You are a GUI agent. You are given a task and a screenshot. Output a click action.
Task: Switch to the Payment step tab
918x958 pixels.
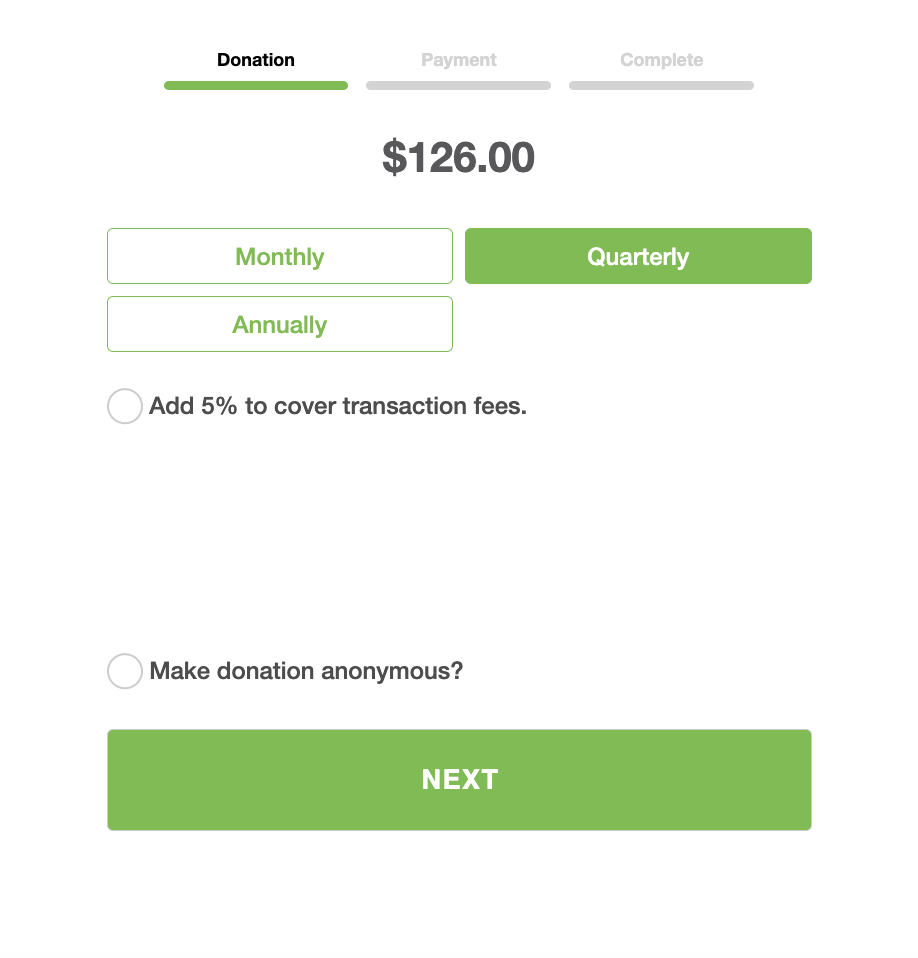coord(459,60)
